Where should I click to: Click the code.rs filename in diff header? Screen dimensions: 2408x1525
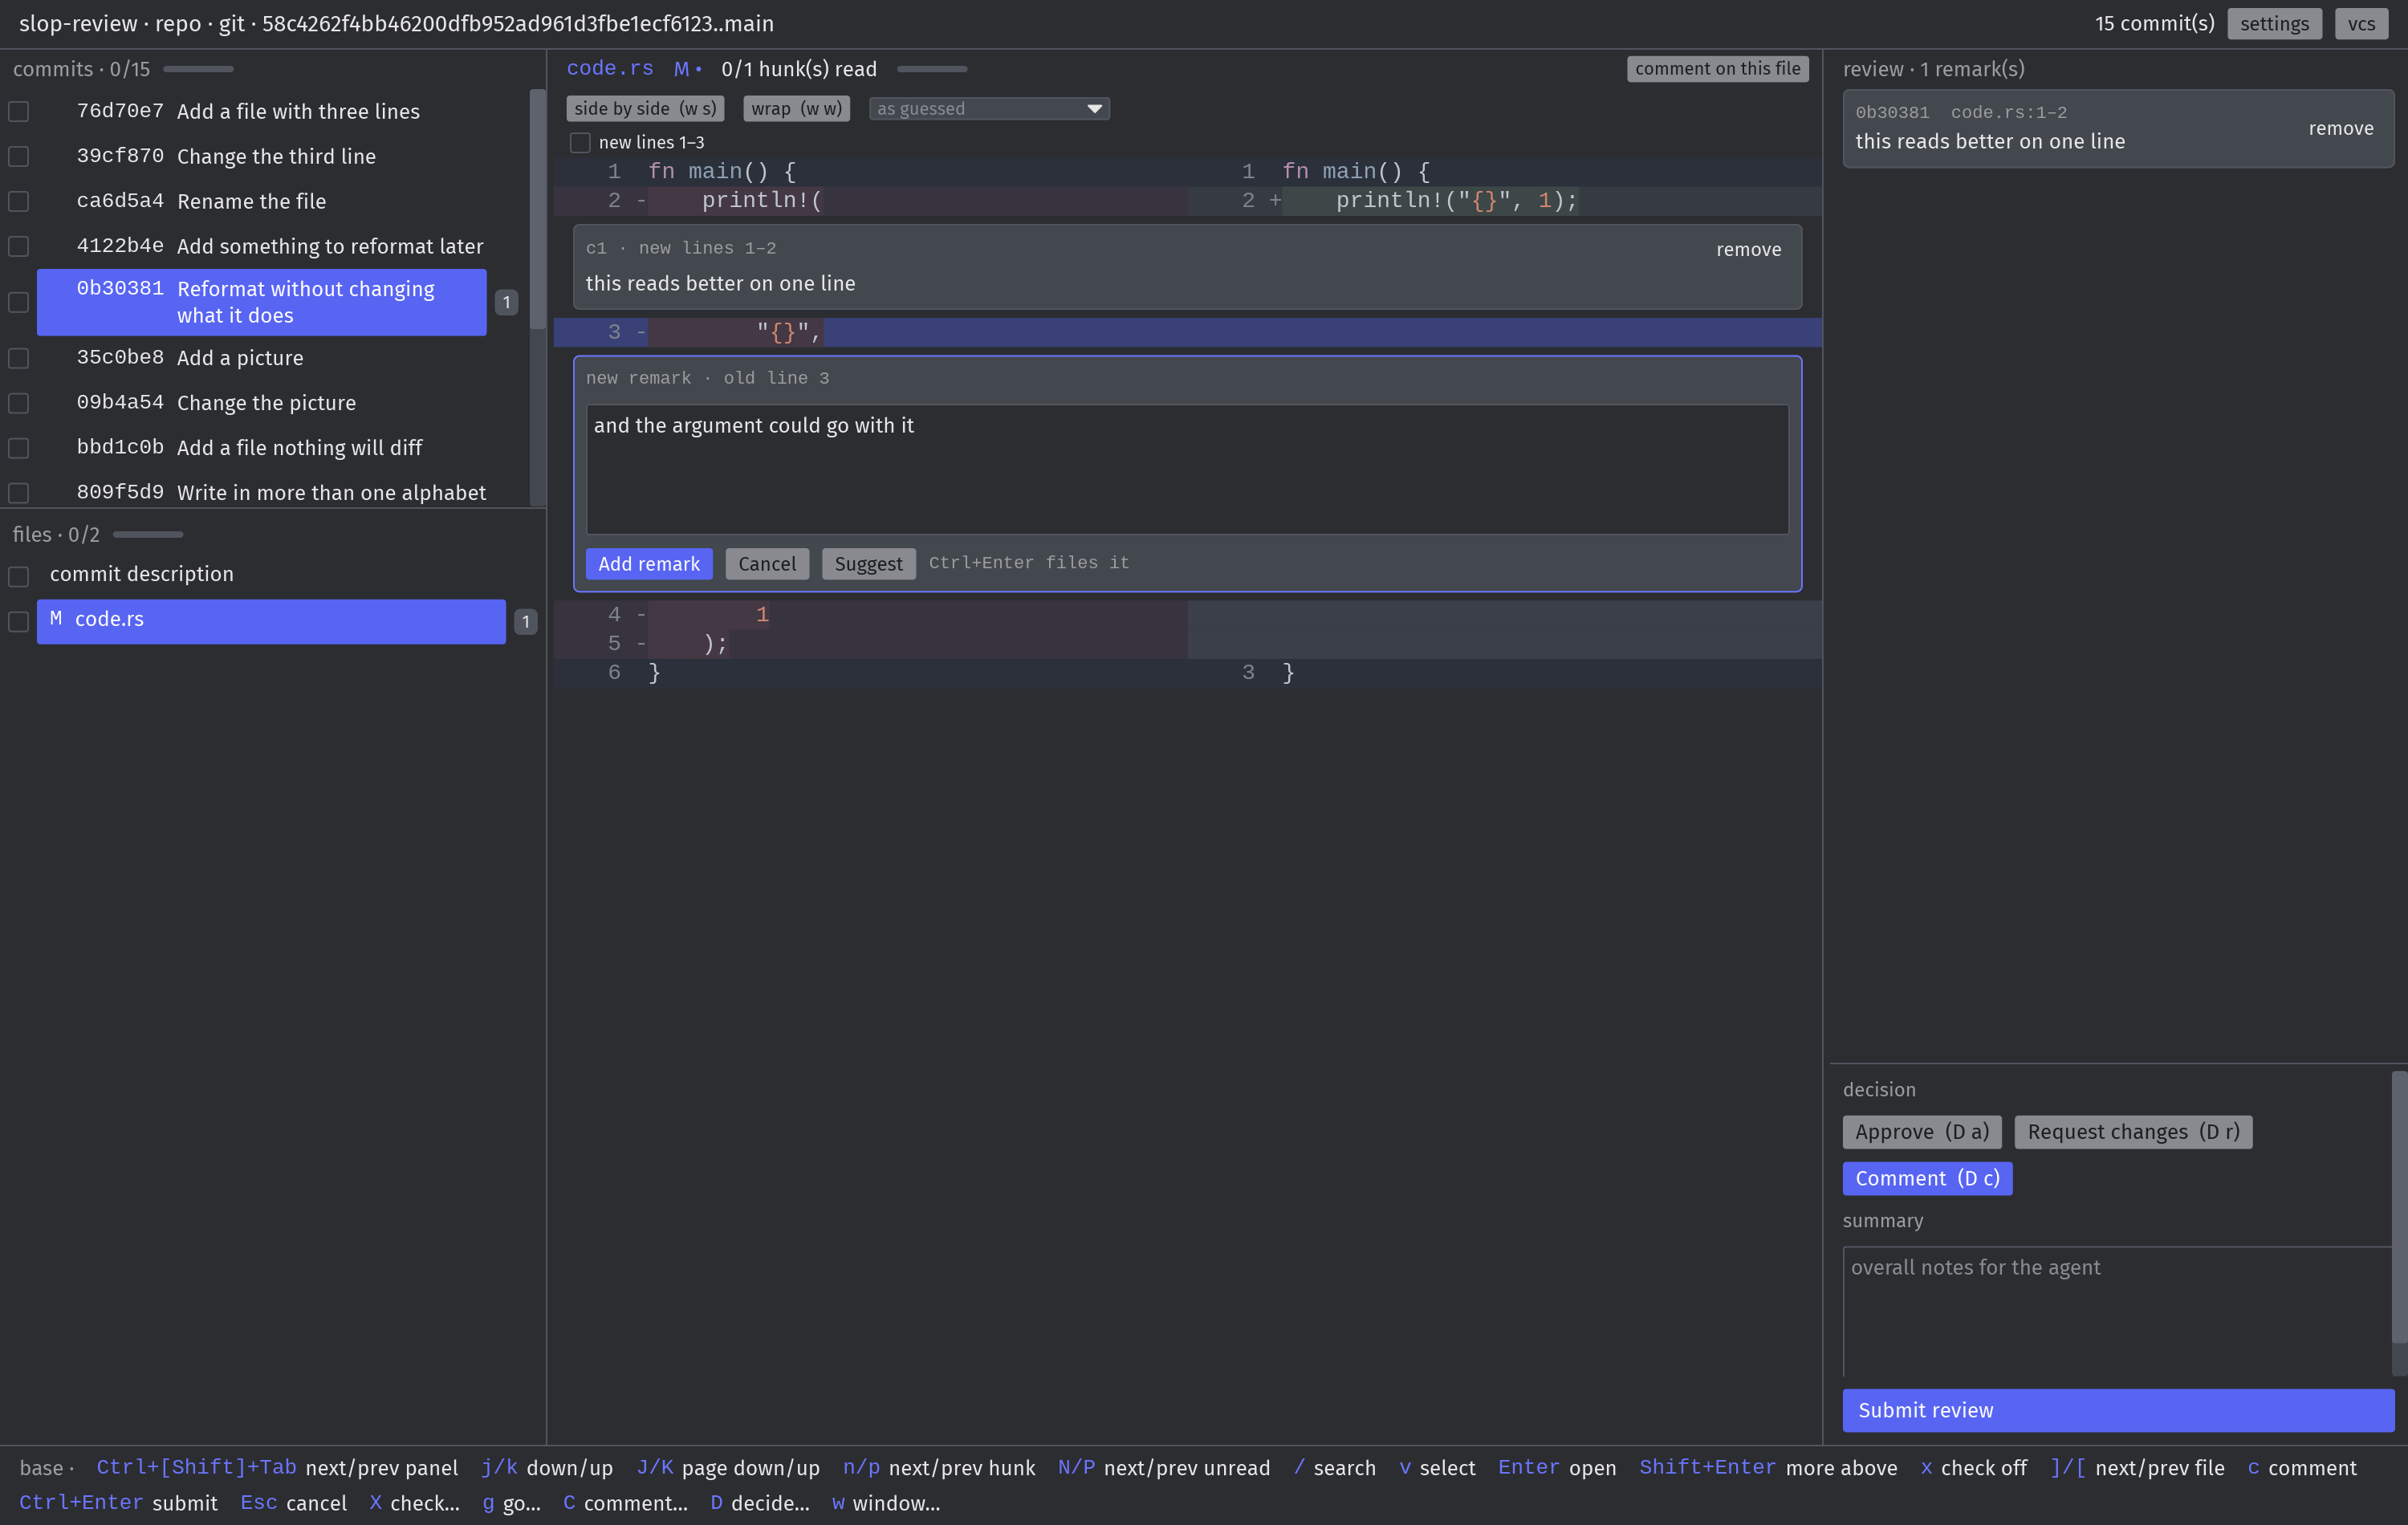tap(610, 69)
